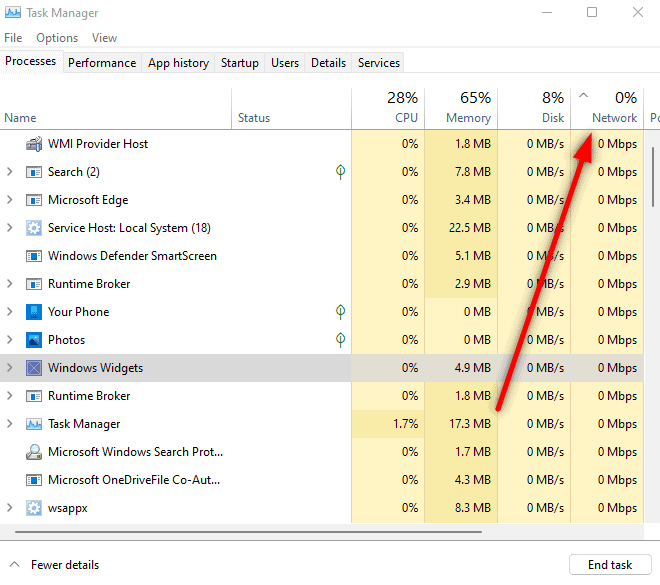This screenshot has height=585, width=660.
Task: Expand the Windows Widgets process group
Action: coord(10,368)
